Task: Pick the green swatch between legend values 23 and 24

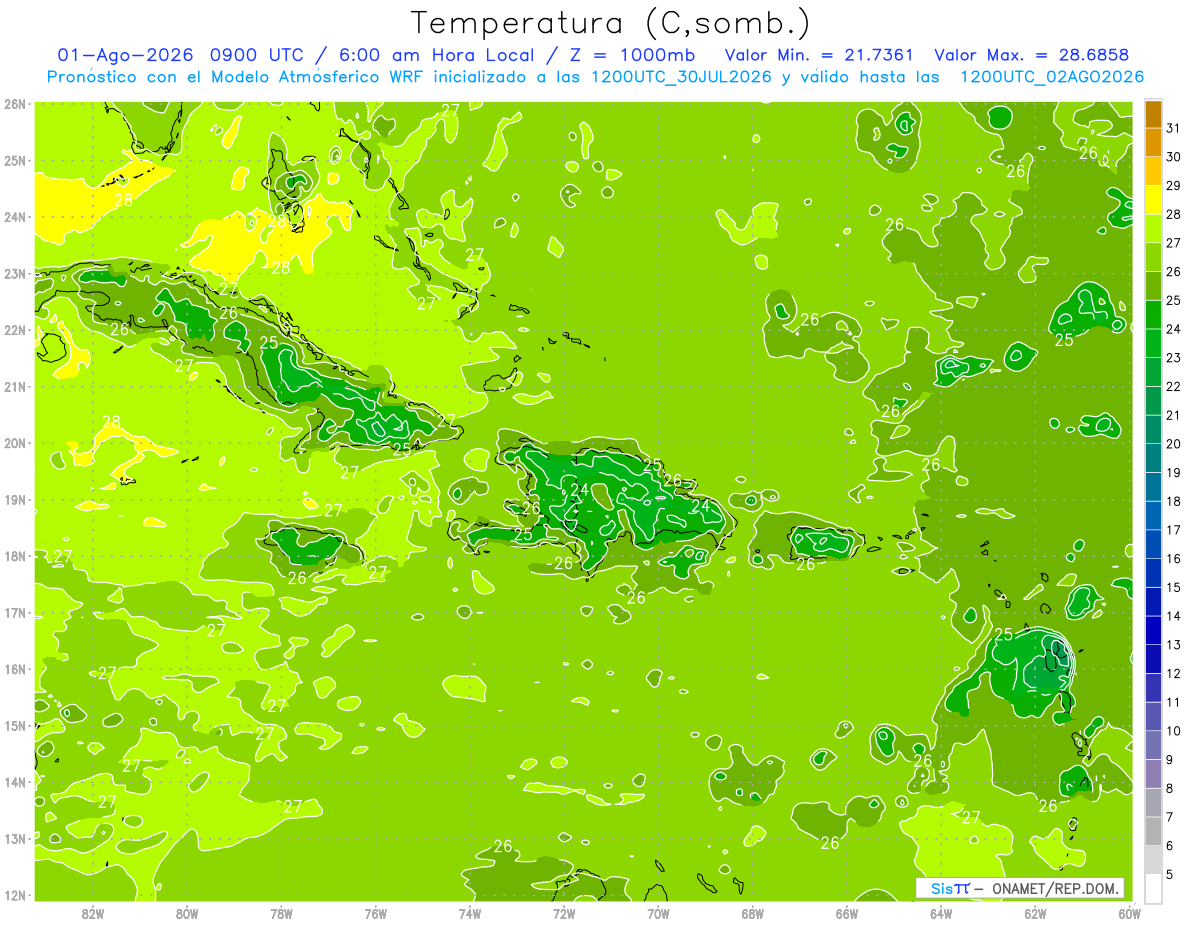Action: pos(1154,343)
